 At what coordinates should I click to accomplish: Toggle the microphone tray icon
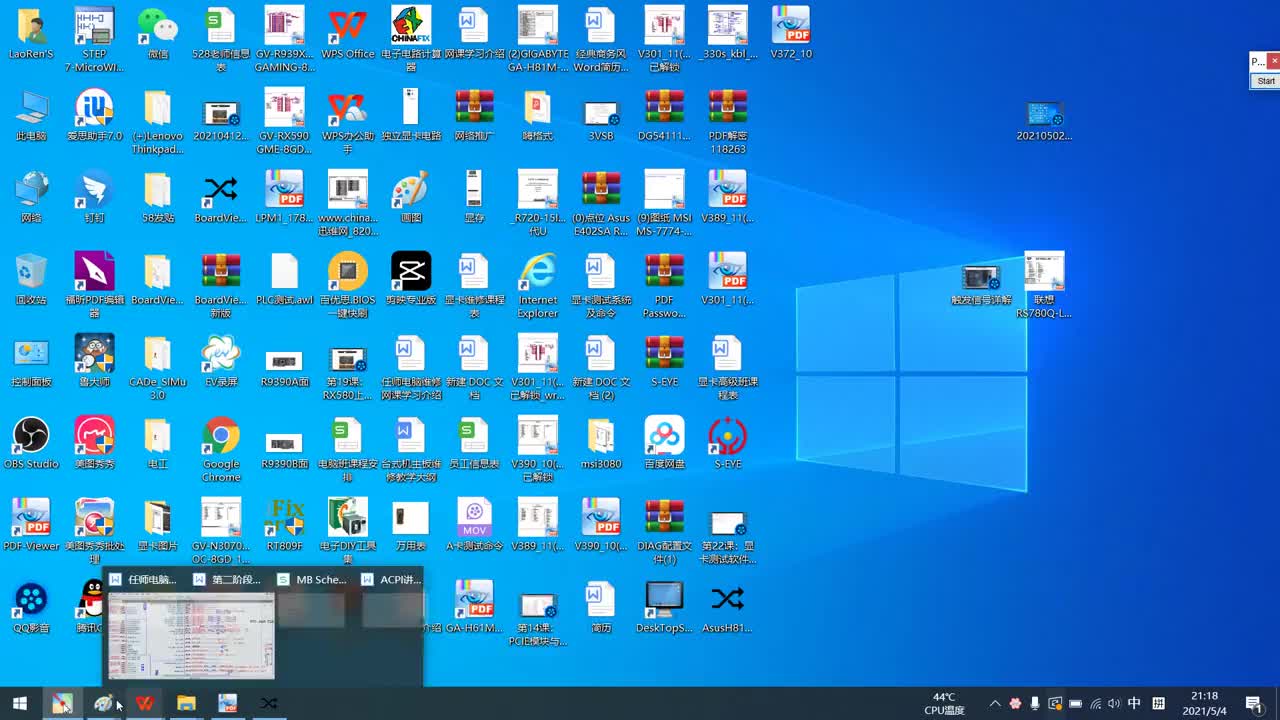click(1035, 704)
